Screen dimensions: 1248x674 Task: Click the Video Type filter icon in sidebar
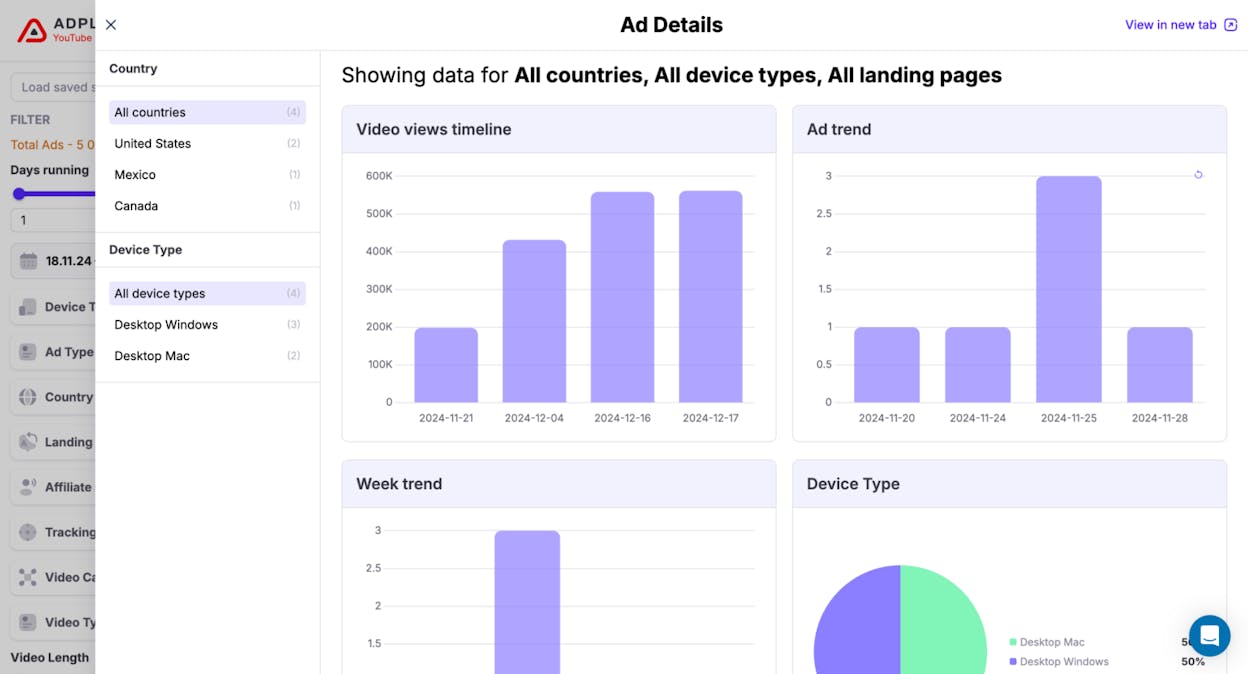(x=28, y=622)
